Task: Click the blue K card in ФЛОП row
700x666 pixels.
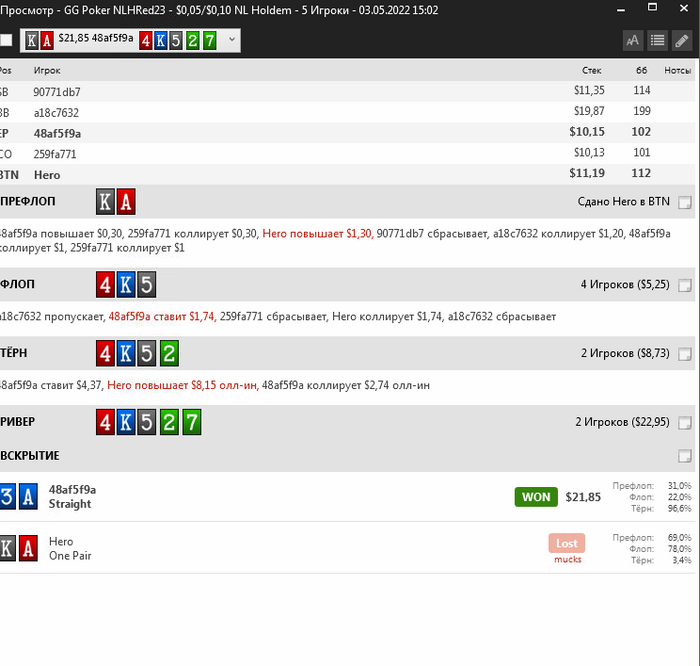Action: point(126,285)
